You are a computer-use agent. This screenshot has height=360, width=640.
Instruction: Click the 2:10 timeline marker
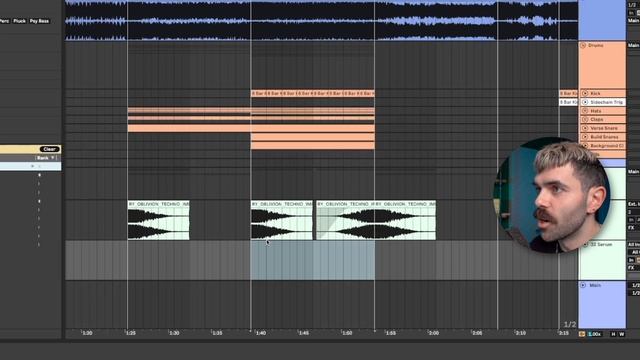tap(520, 333)
